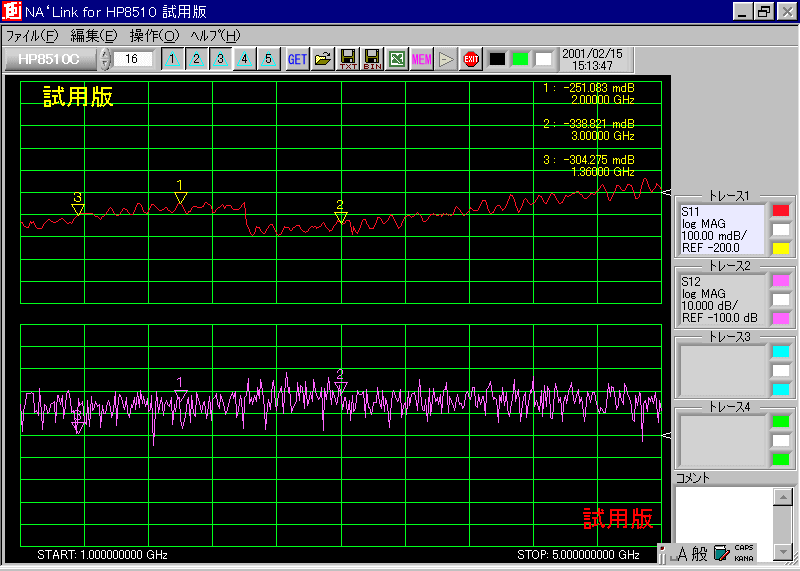Toggle marker 3 triangle button
This screenshot has width=800, height=571.
(220, 59)
